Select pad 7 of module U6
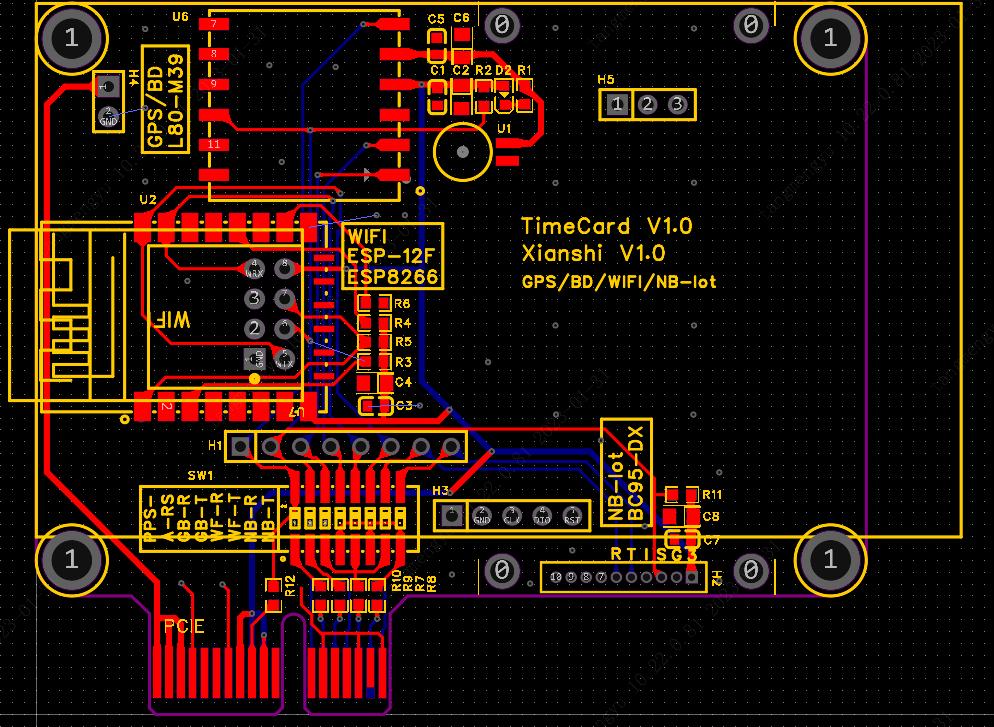The height and width of the screenshot is (727, 994). (x=214, y=24)
